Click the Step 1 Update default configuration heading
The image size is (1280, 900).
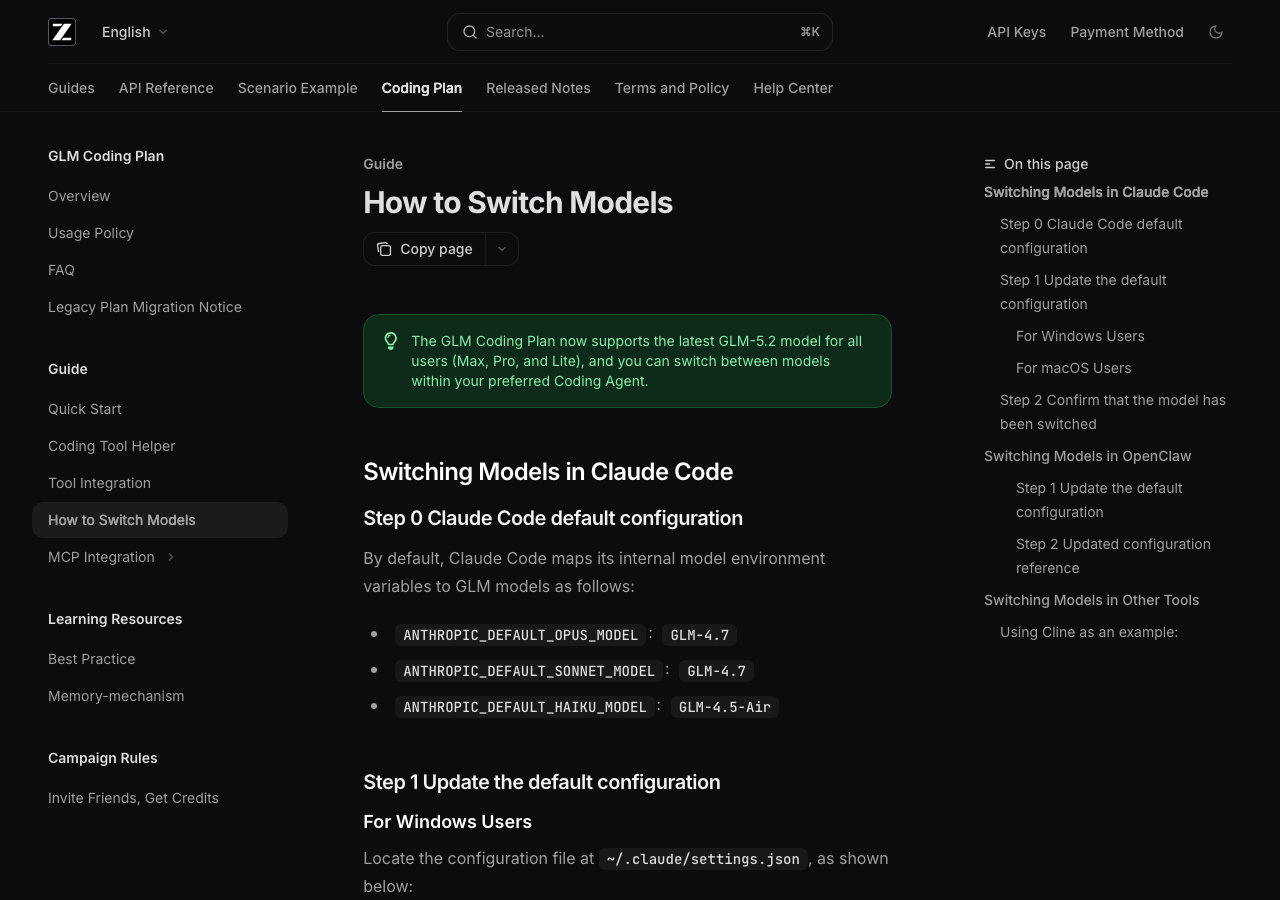(x=542, y=782)
